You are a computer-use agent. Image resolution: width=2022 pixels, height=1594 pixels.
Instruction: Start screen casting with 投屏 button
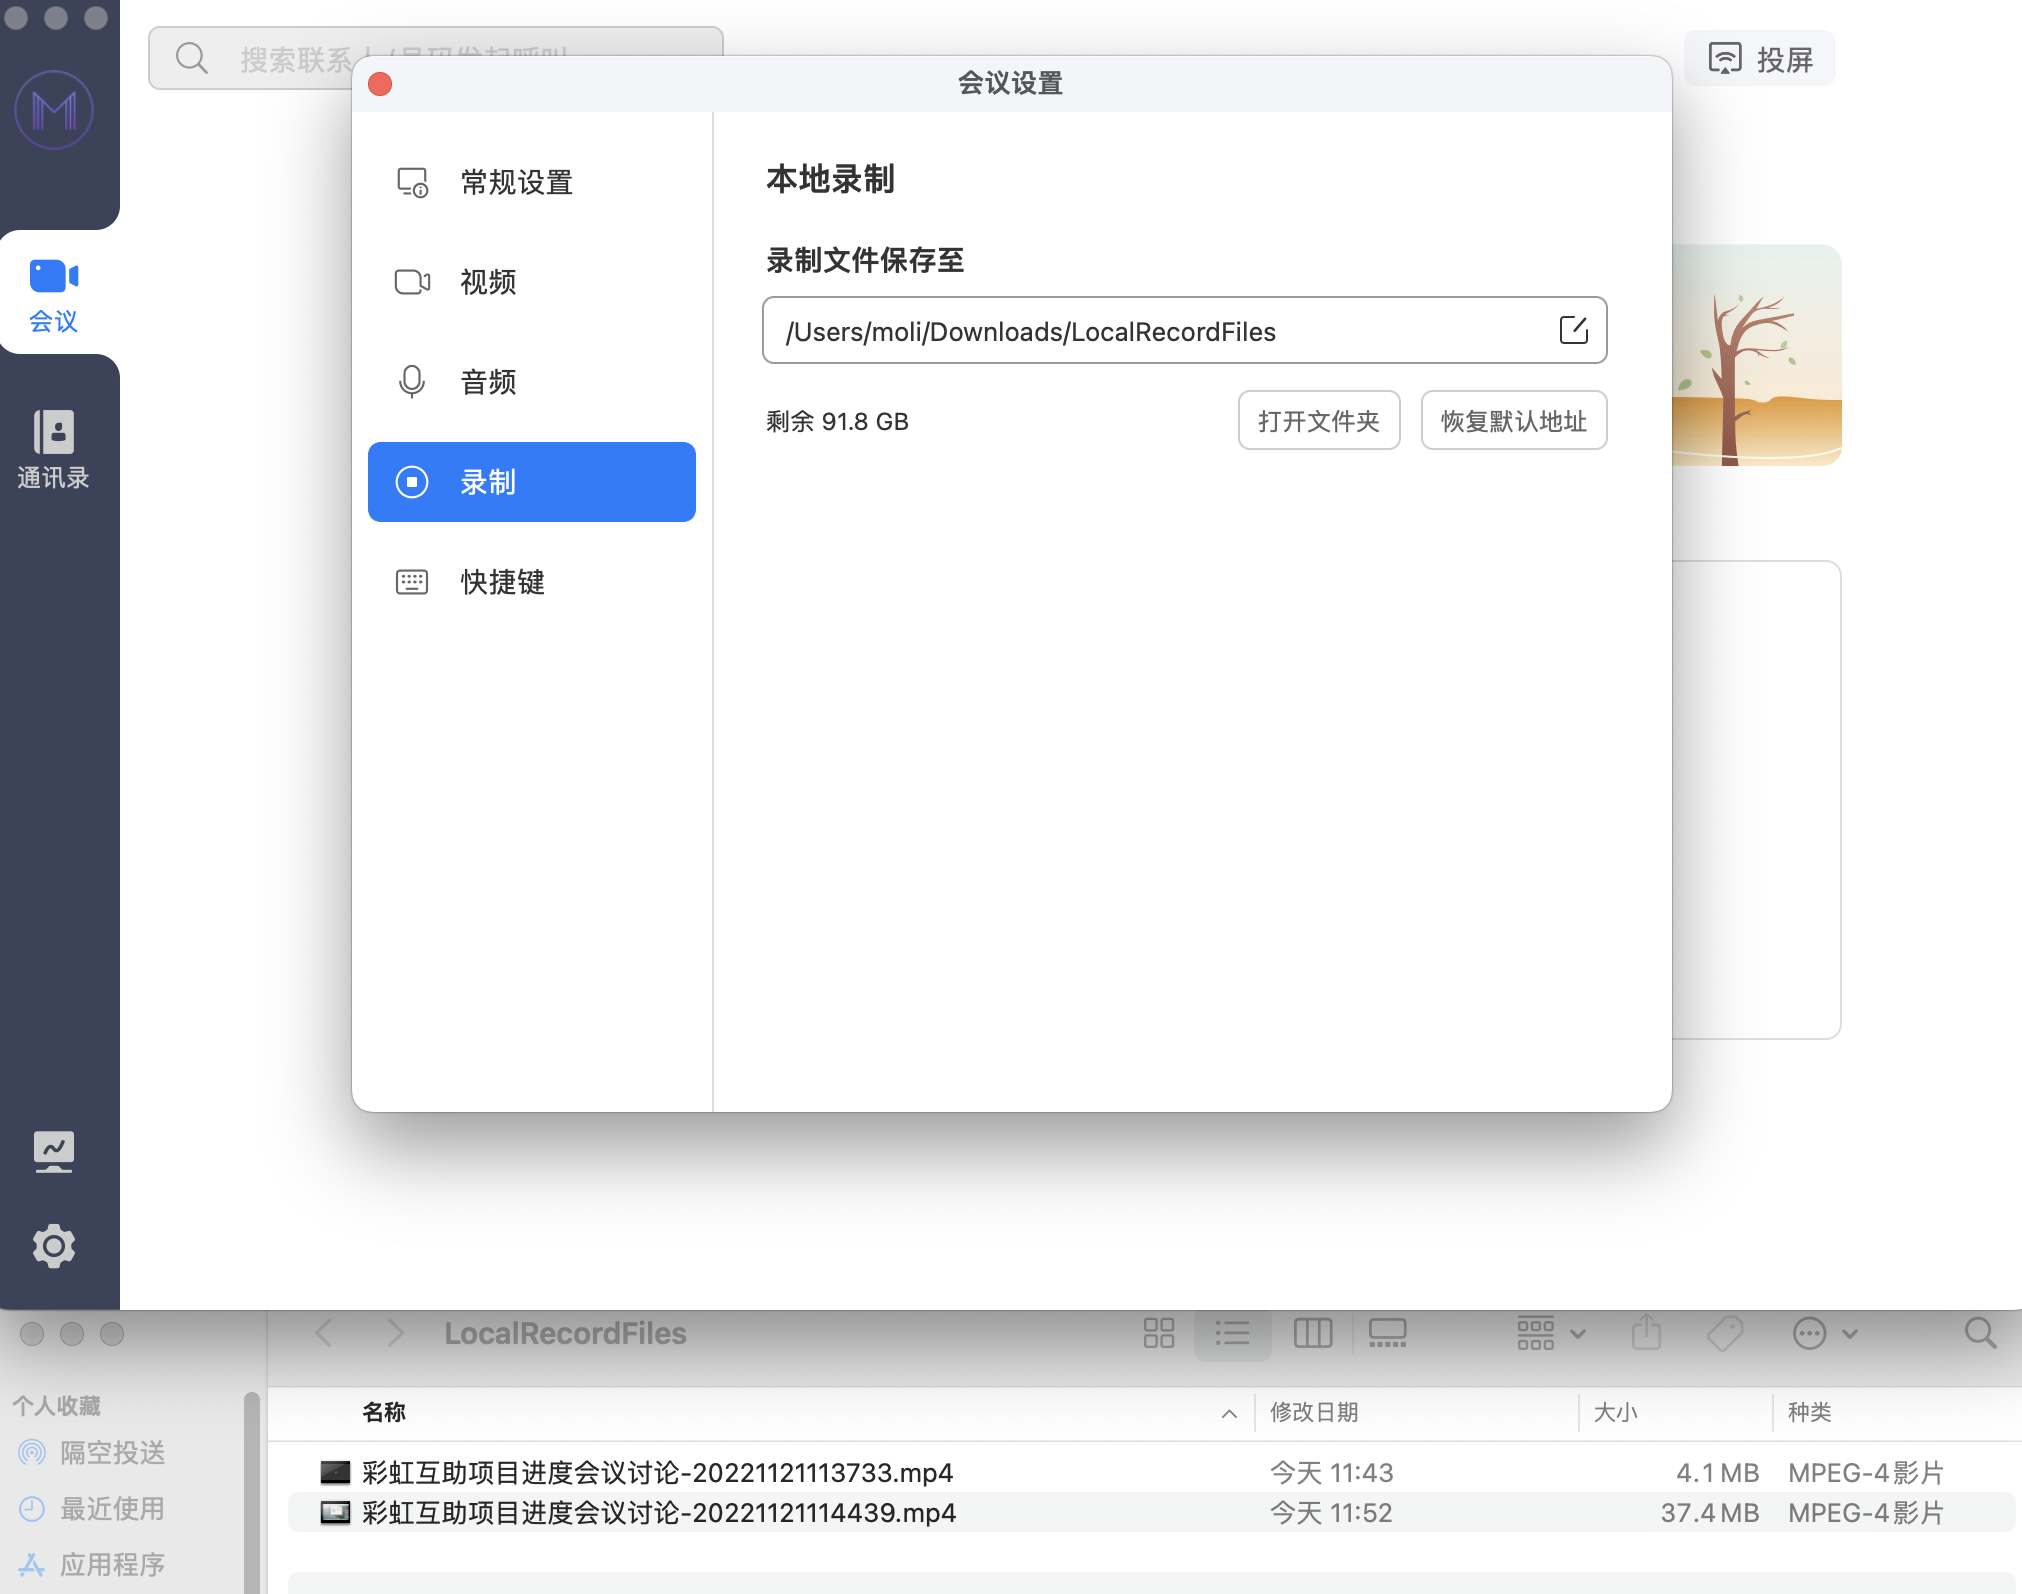(x=1760, y=59)
